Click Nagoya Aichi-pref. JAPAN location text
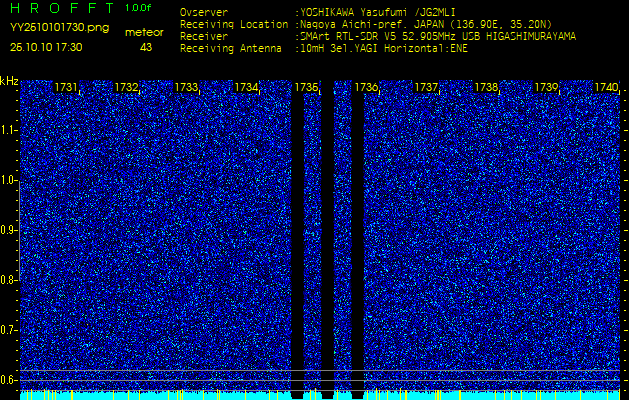This screenshot has width=629, height=400. 424,24
